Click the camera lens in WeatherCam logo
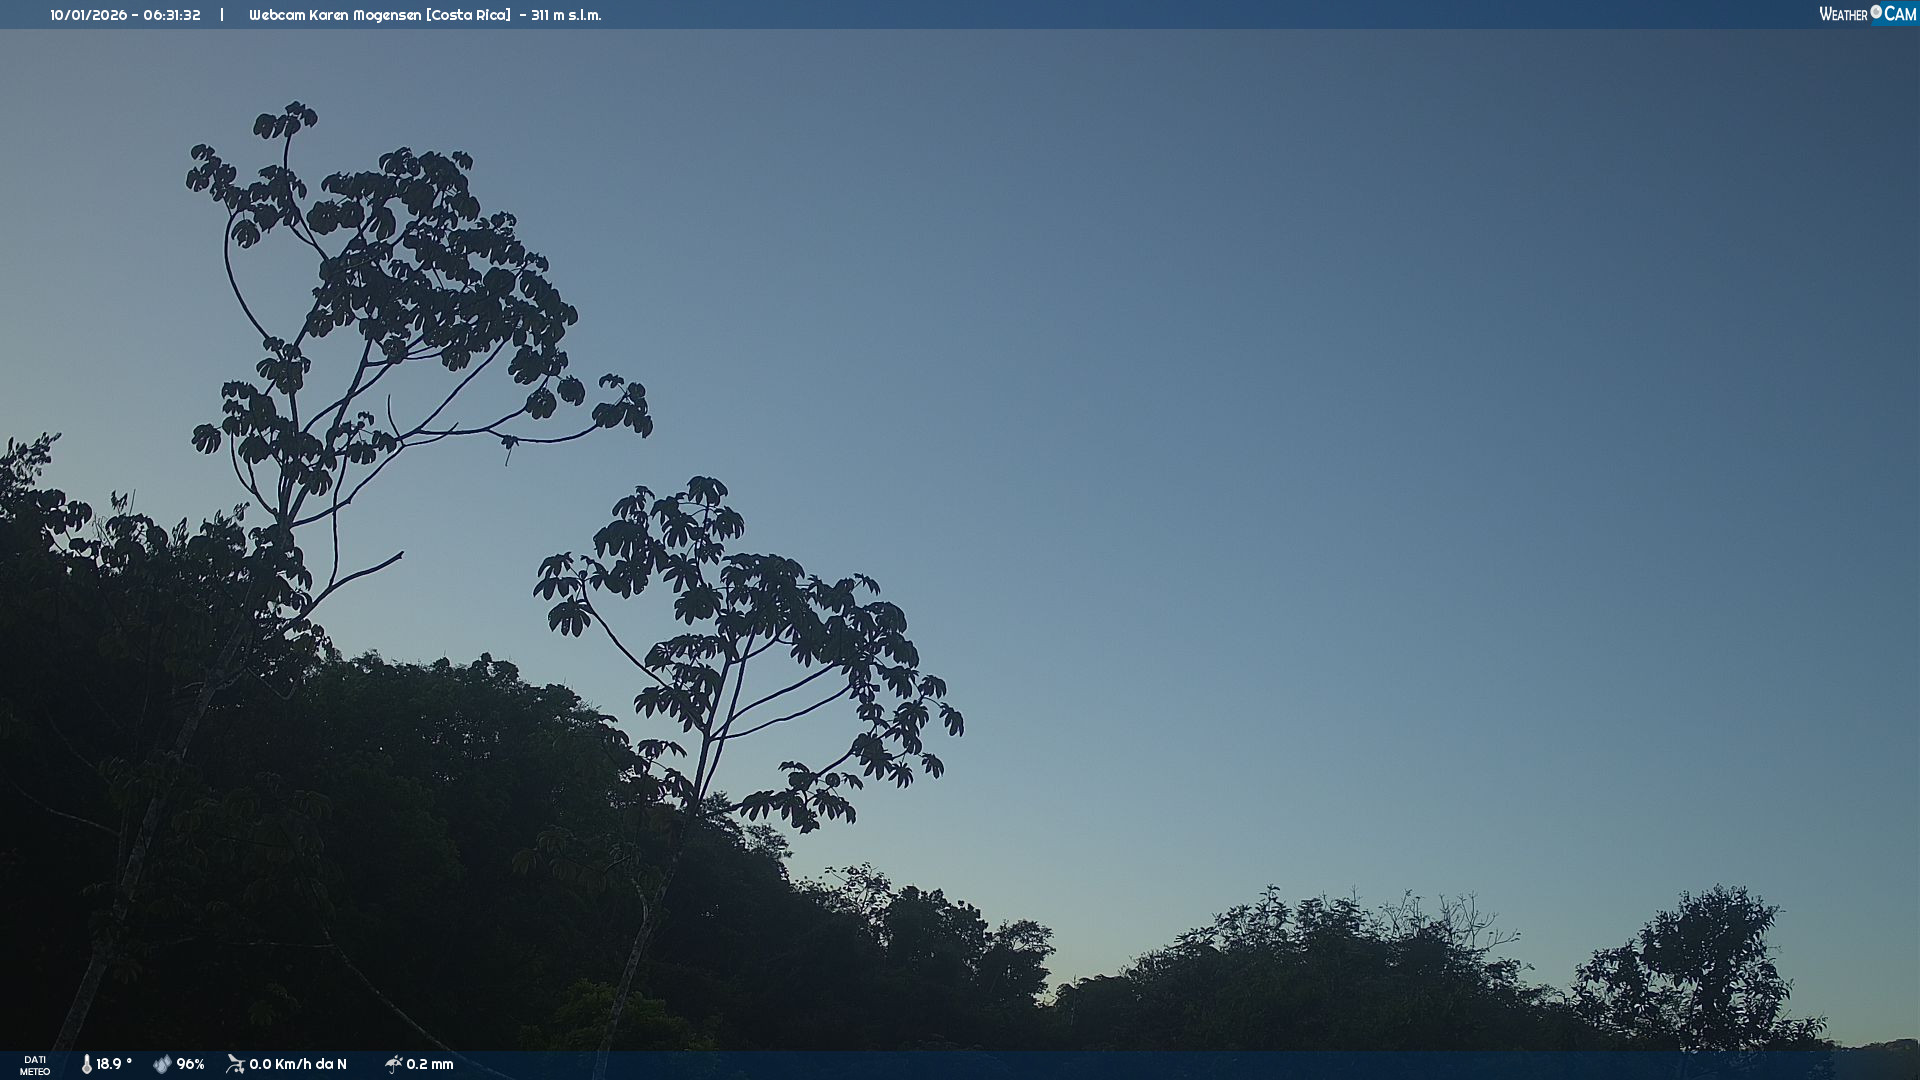 (1876, 12)
